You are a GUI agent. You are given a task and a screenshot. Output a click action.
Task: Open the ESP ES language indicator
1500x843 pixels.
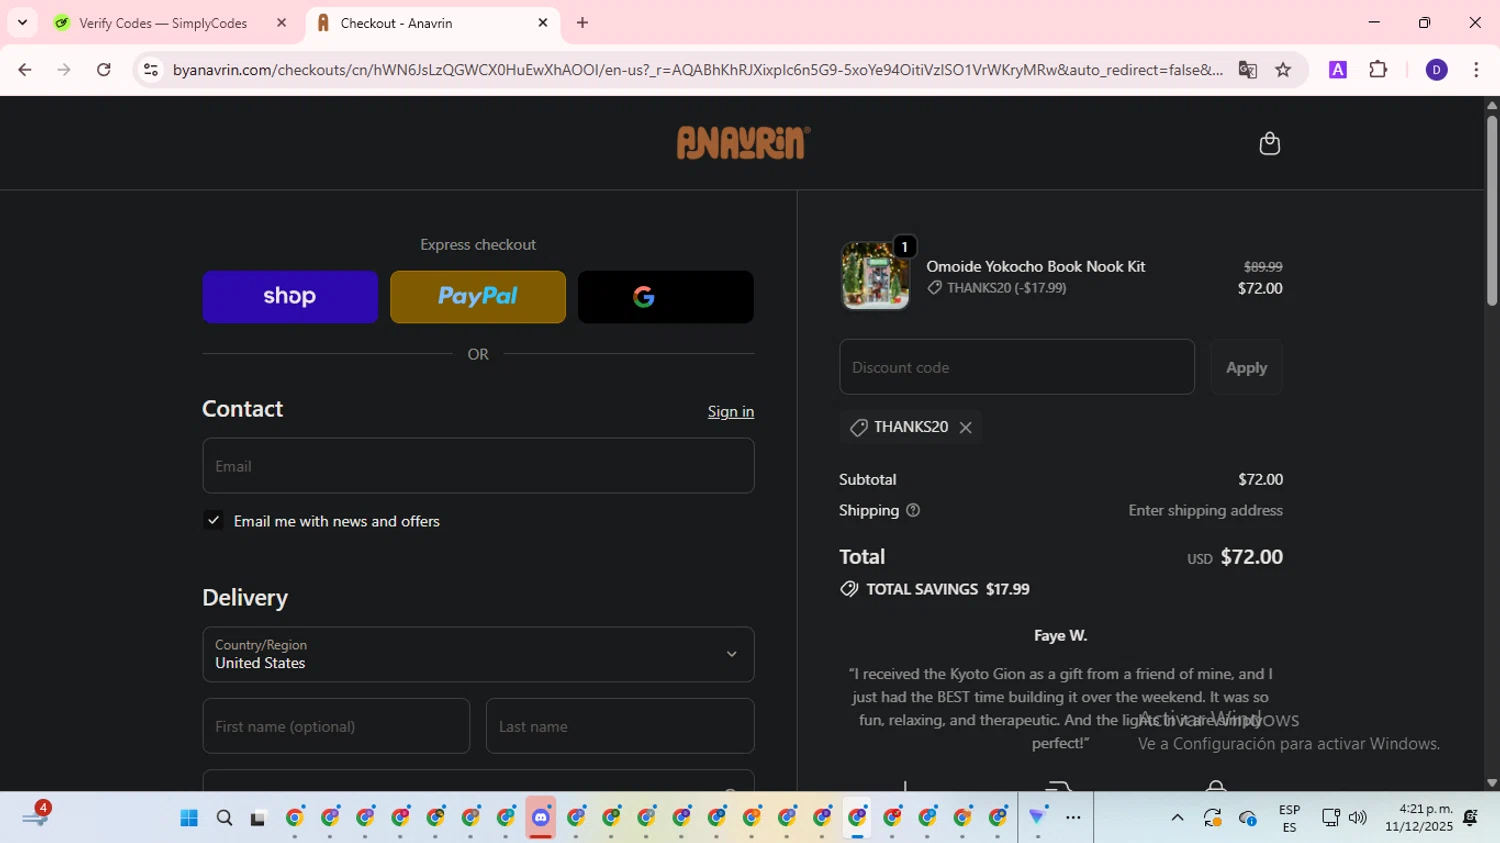click(x=1289, y=818)
